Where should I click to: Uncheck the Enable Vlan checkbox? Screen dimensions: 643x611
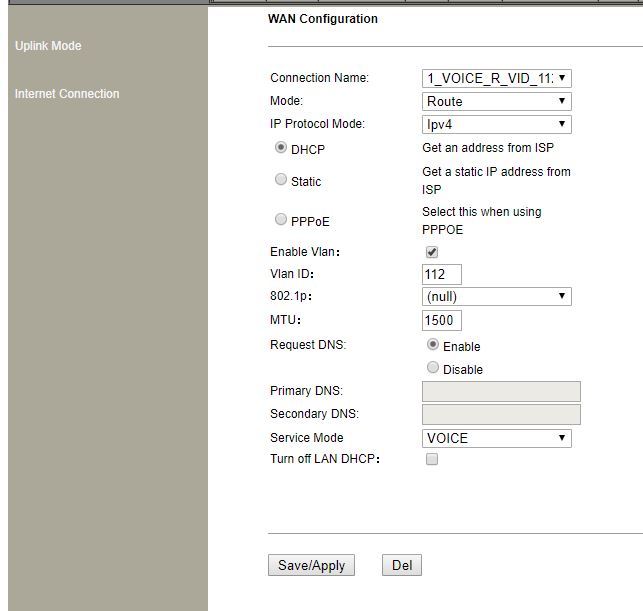point(432,253)
